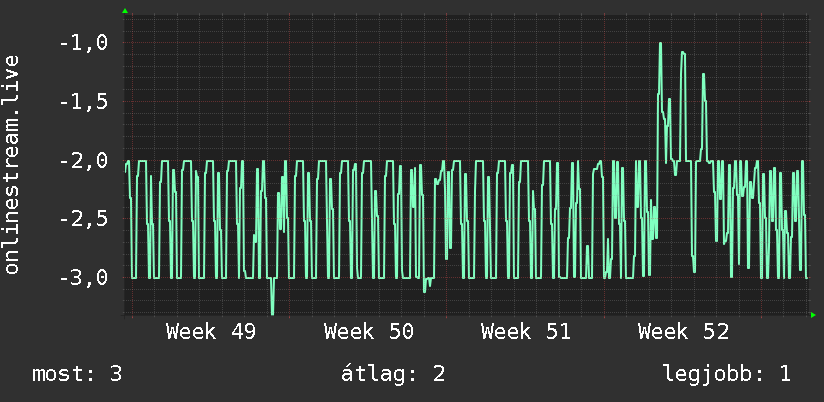The height and width of the screenshot is (402, 824).
Task: Click the green arrow atop the y-axis
Action: (x=125, y=11)
